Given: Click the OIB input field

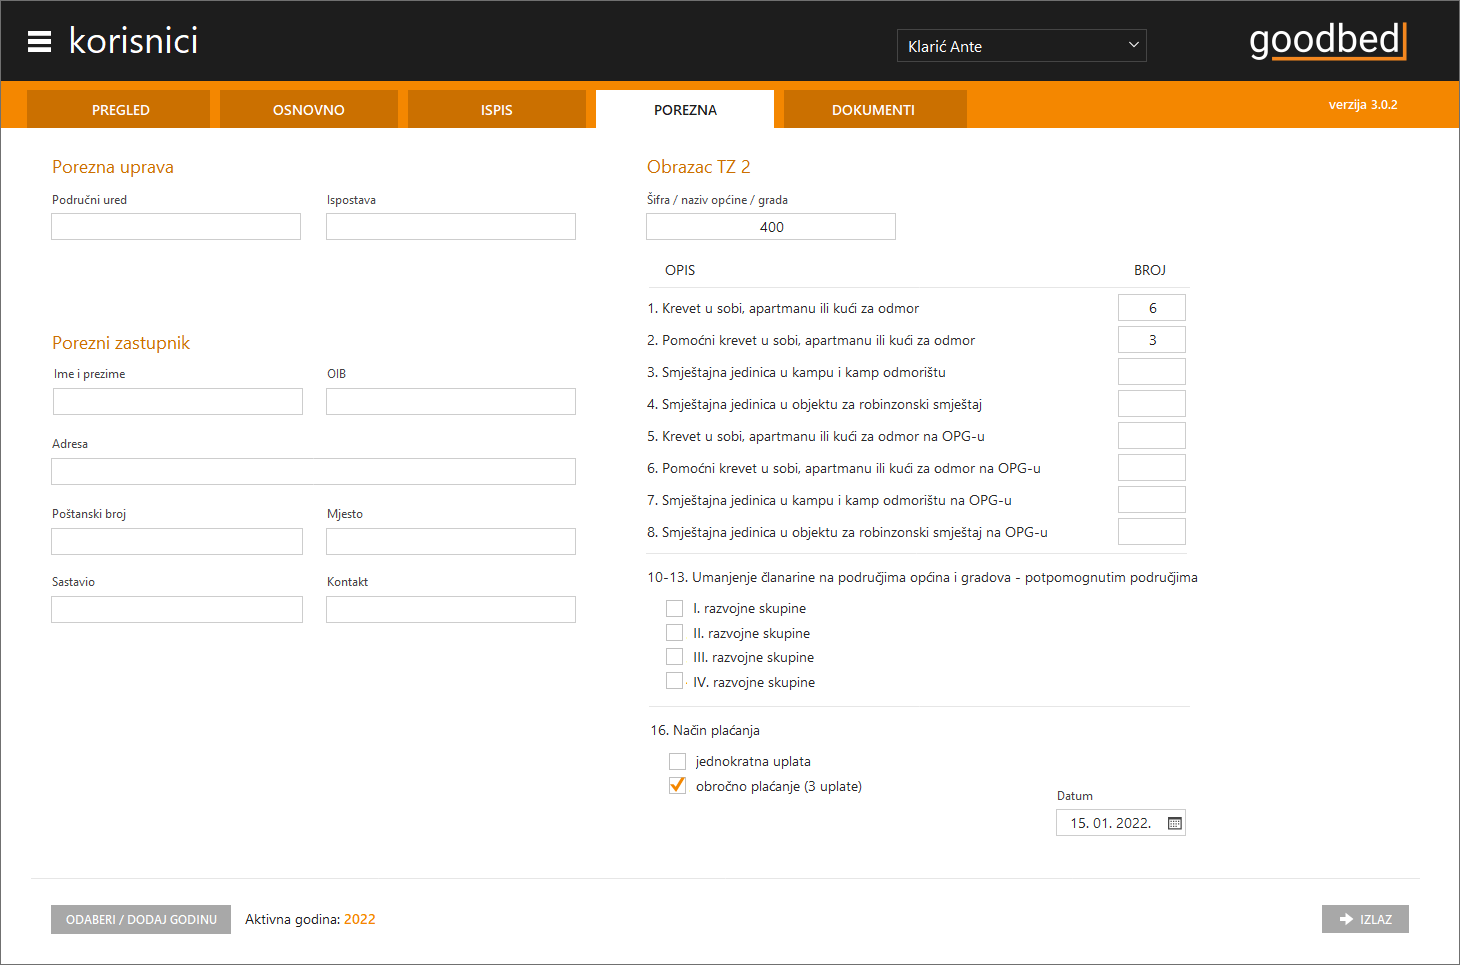Looking at the screenshot, I should [451, 401].
